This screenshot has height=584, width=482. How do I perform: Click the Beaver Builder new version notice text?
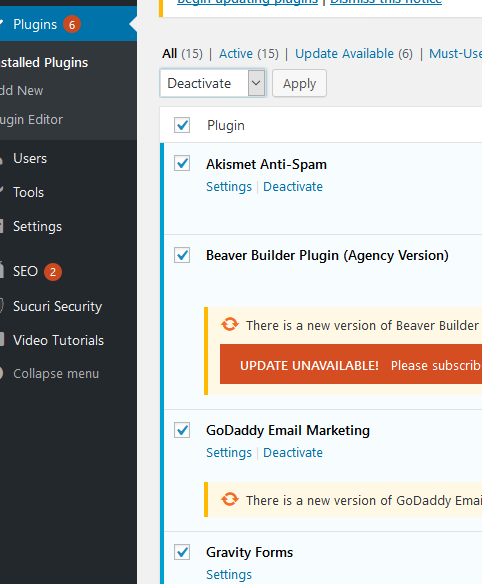pyautogui.click(x=363, y=326)
